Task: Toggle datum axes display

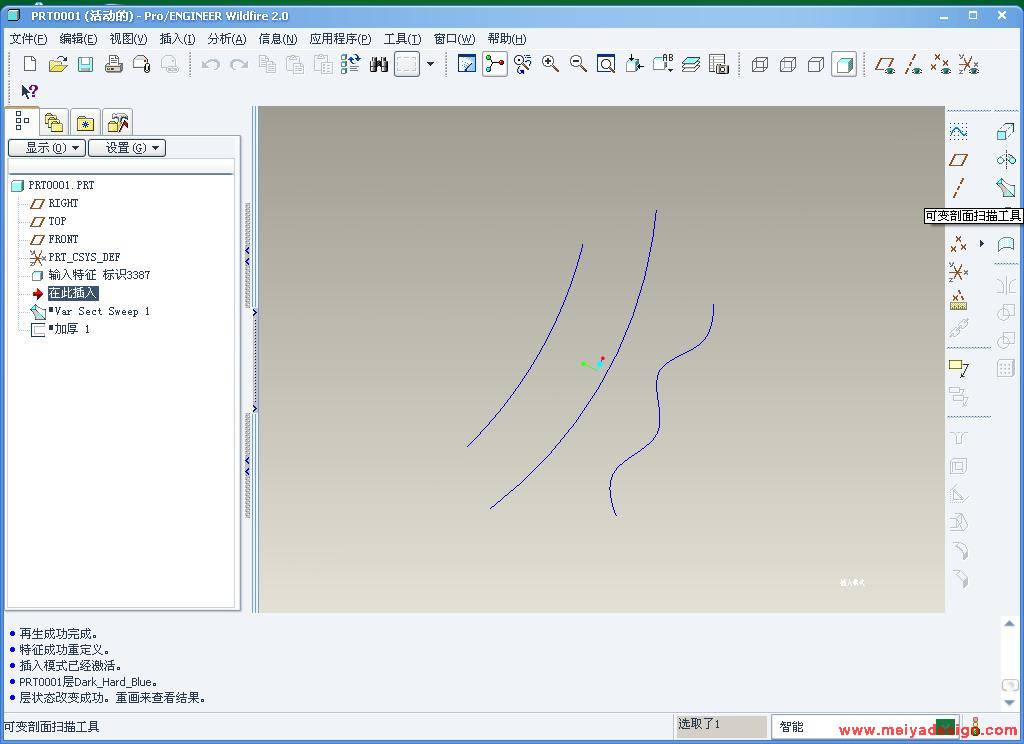Action: [912, 65]
